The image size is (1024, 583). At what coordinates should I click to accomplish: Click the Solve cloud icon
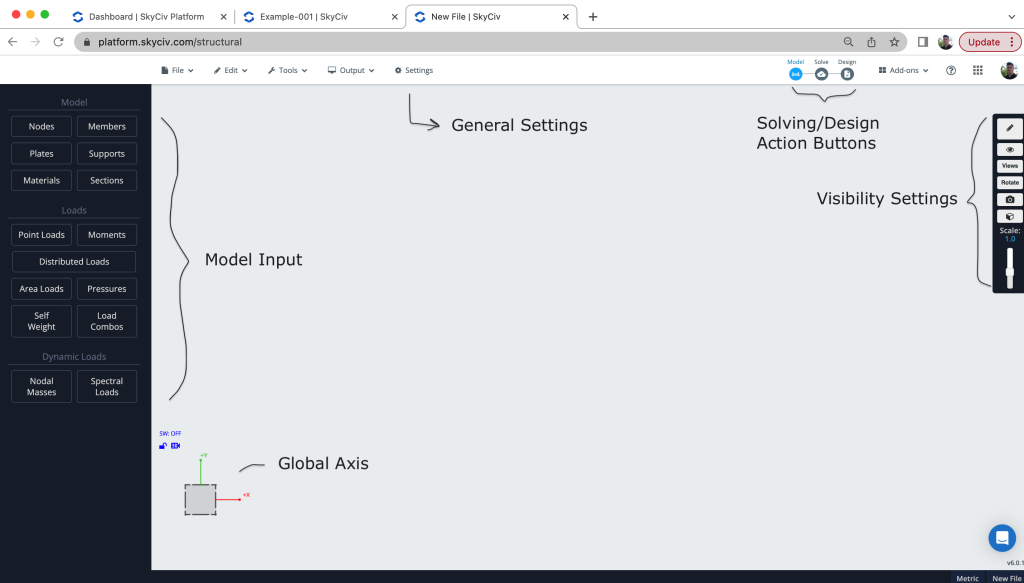click(821, 74)
